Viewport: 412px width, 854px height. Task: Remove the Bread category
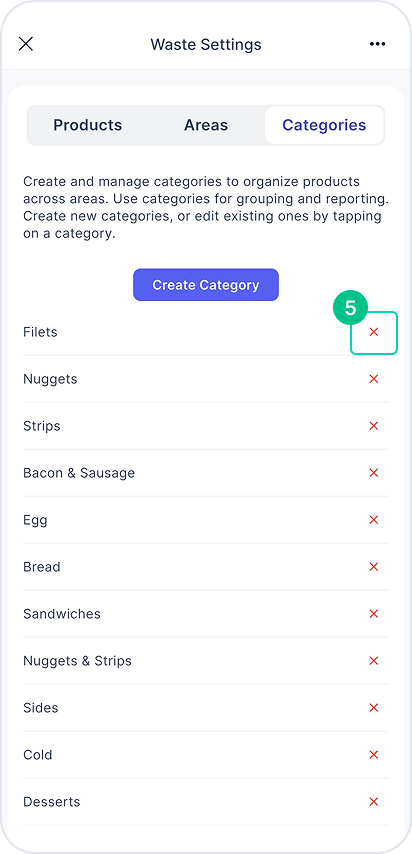374,566
